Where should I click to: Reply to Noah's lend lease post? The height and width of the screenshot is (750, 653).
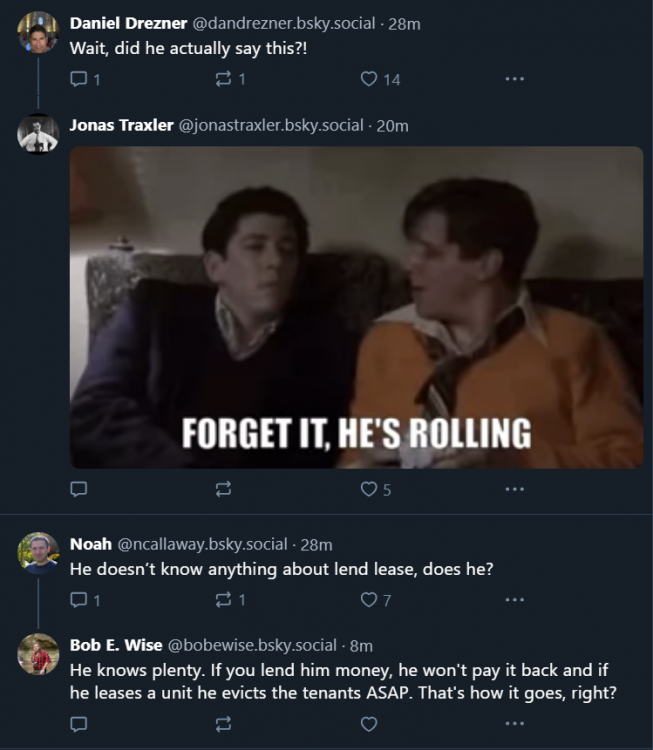[x=79, y=600]
